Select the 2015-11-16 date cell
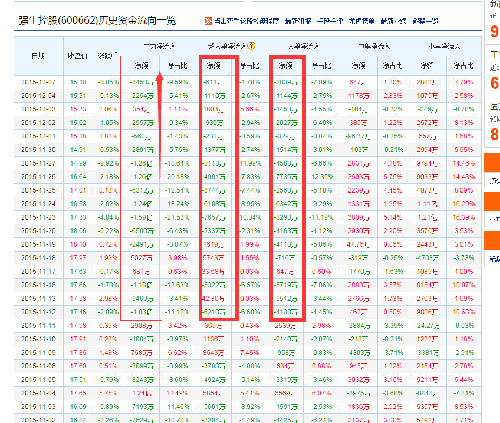 38,285
